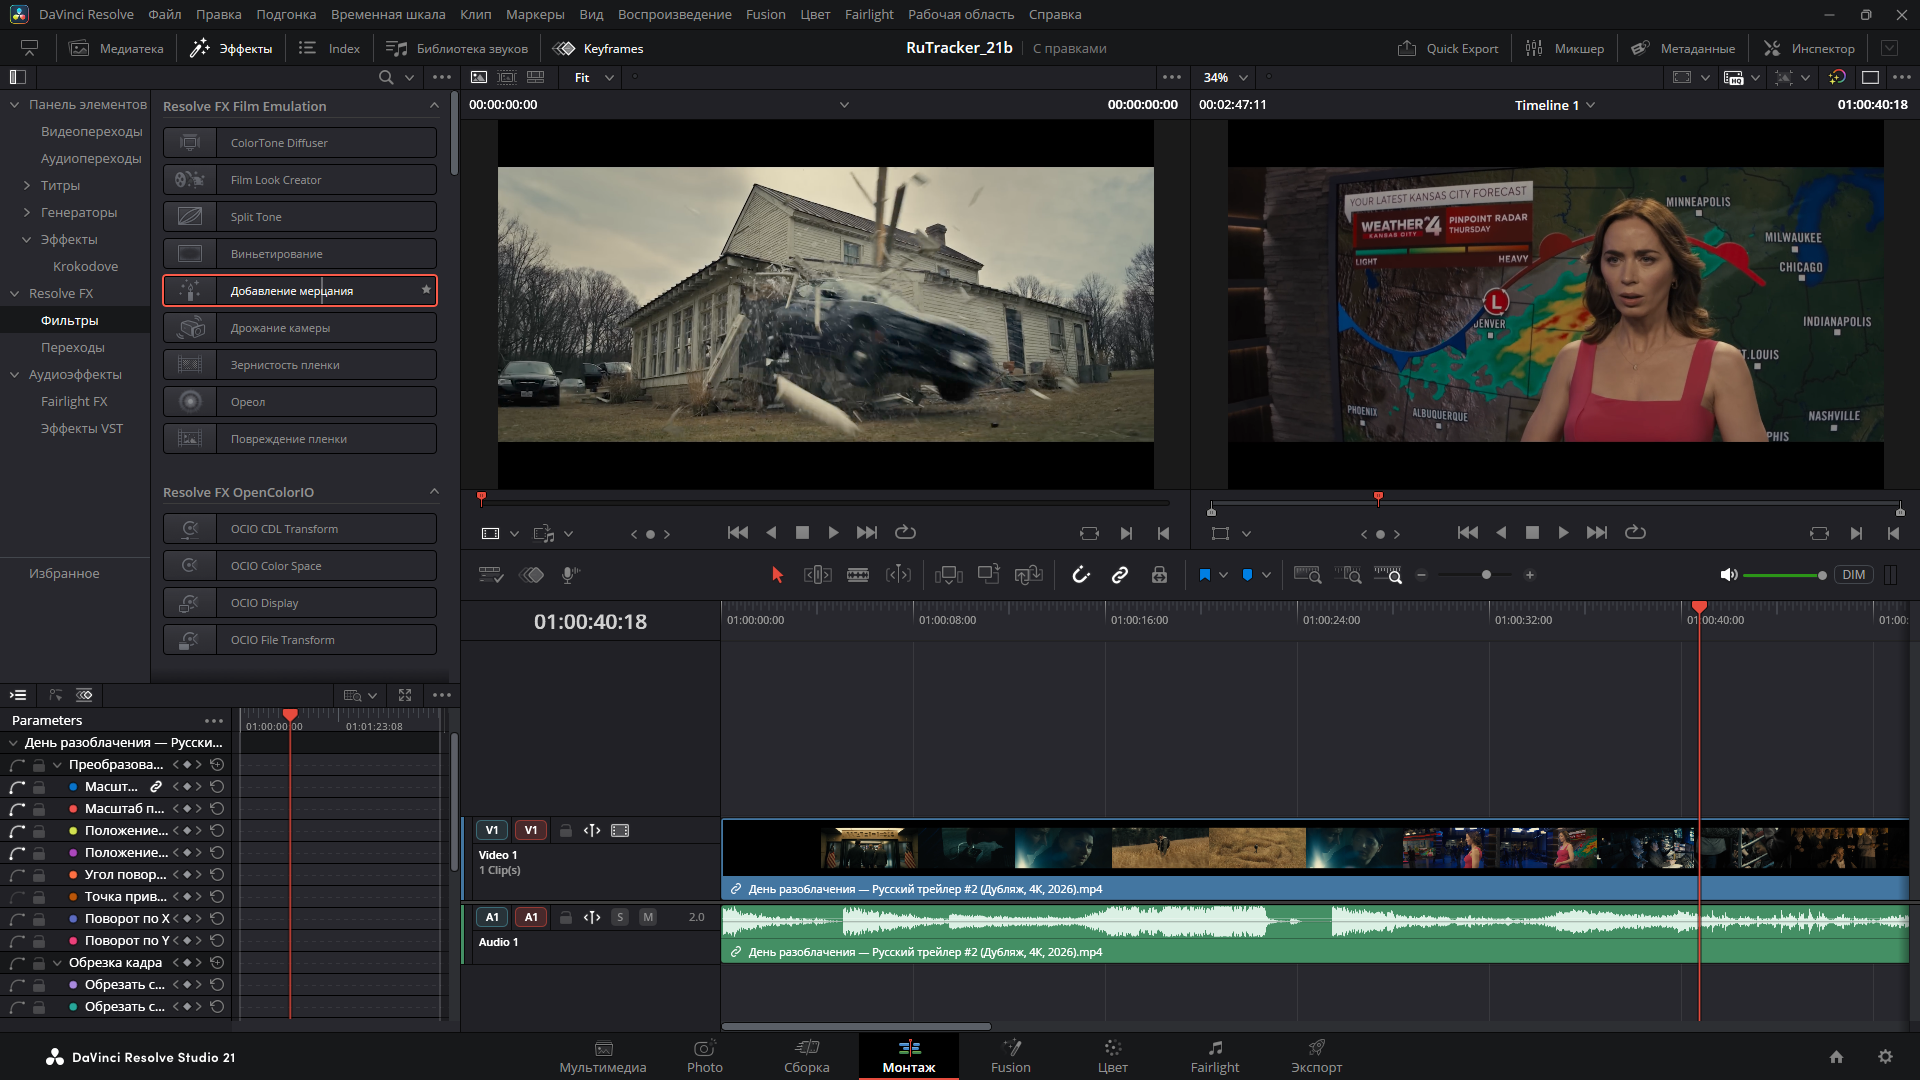The image size is (1920, 1080).
Task: Select the arrow Selection Mode tool
Action: pos(777,575)
